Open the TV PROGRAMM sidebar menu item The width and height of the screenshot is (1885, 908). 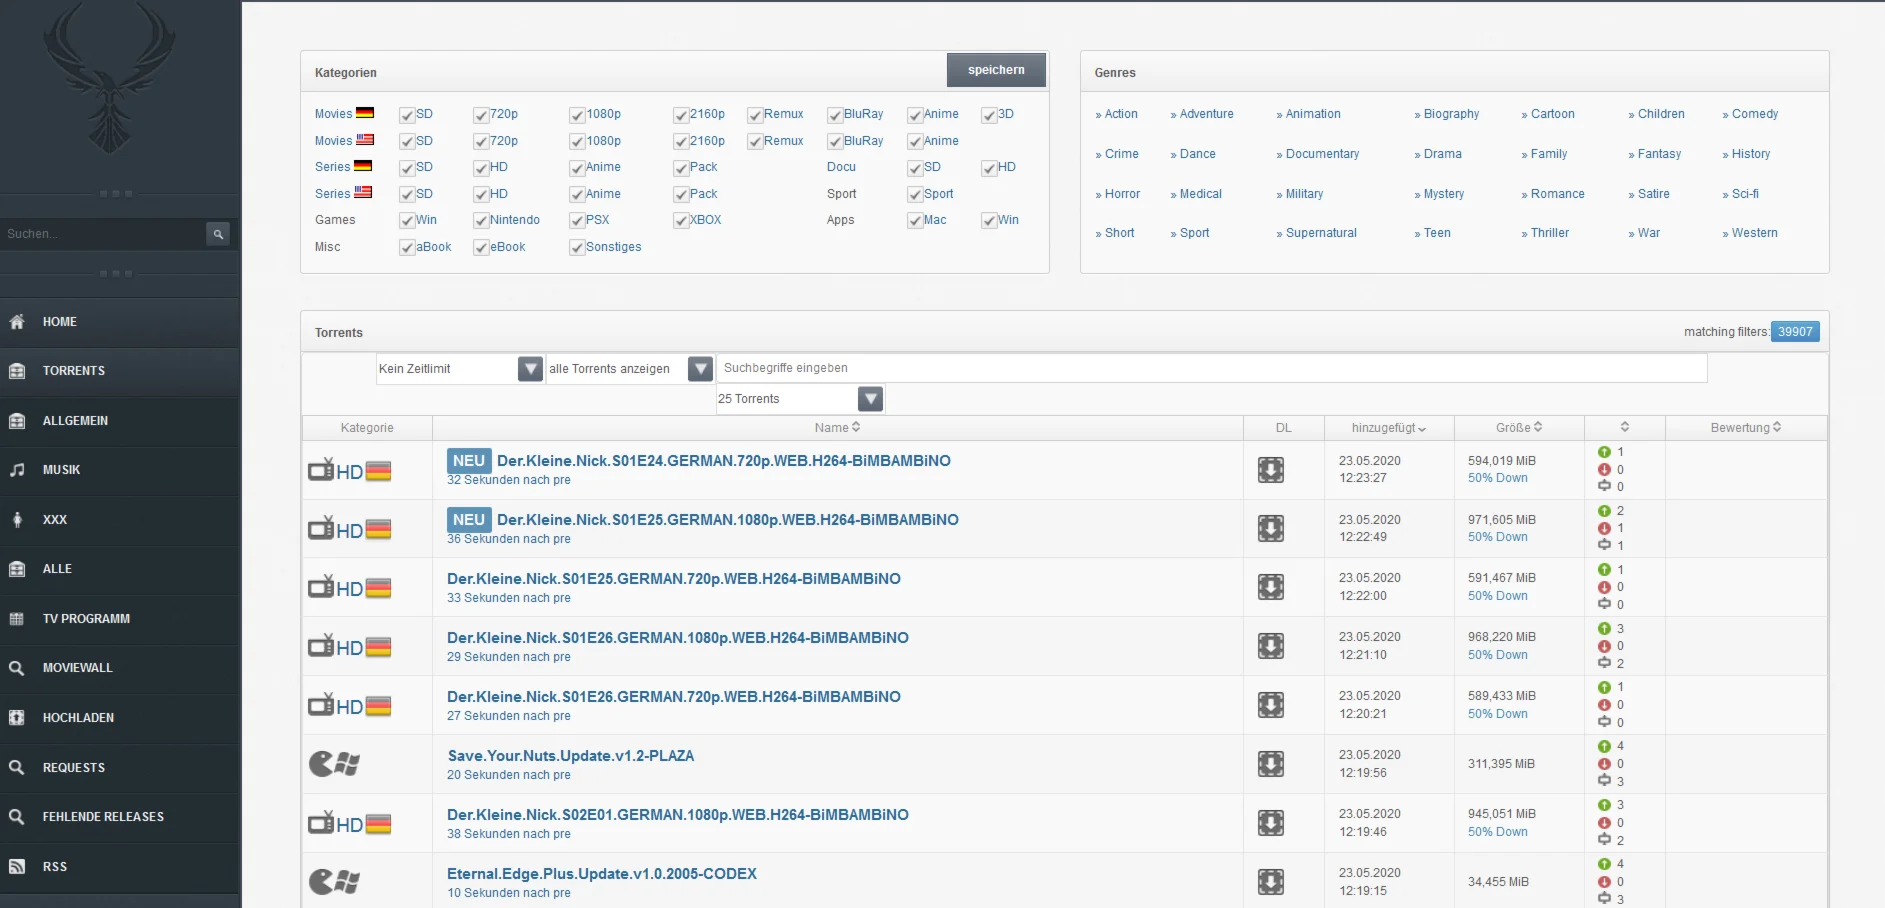click(86, 619)
